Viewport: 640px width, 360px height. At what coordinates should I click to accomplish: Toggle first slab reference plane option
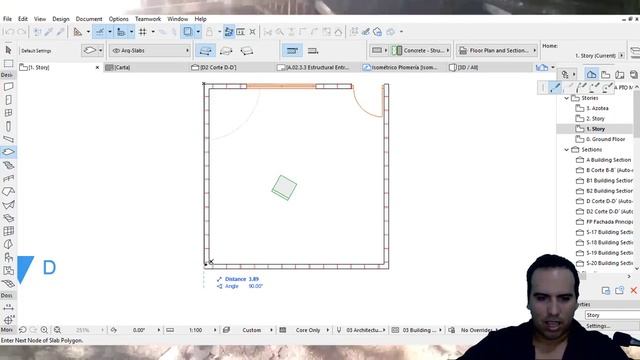click(292, 51)
